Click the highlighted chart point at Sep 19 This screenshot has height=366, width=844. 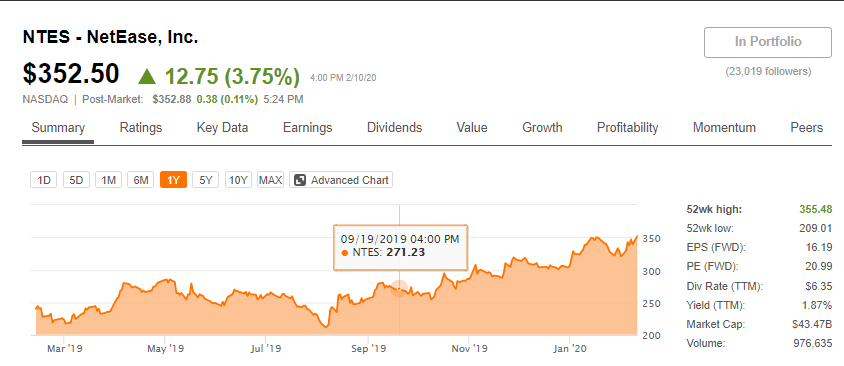(399, 289)
